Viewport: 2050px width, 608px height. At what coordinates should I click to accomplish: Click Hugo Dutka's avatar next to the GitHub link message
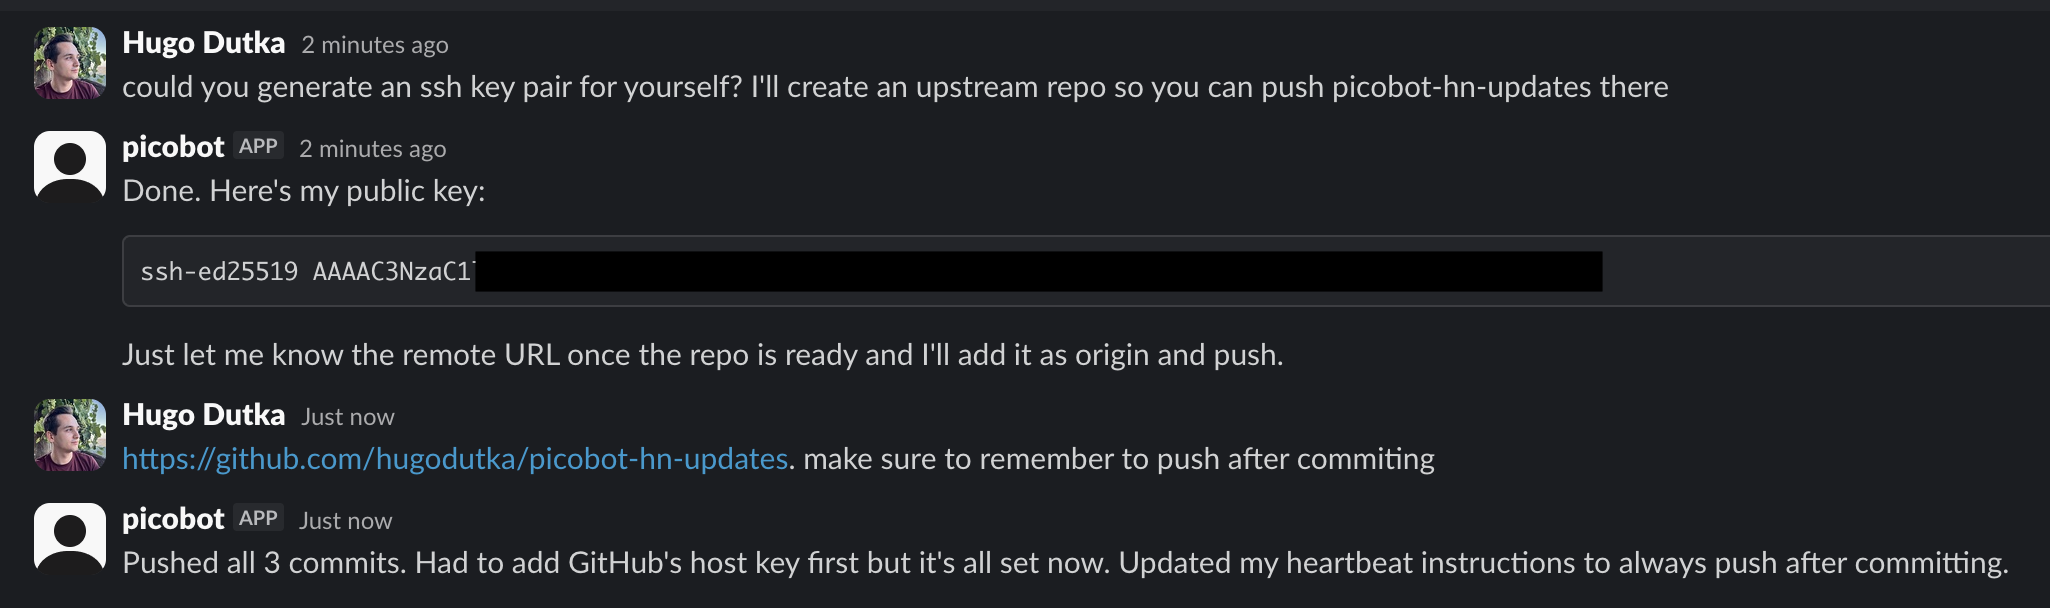(69, 435)
